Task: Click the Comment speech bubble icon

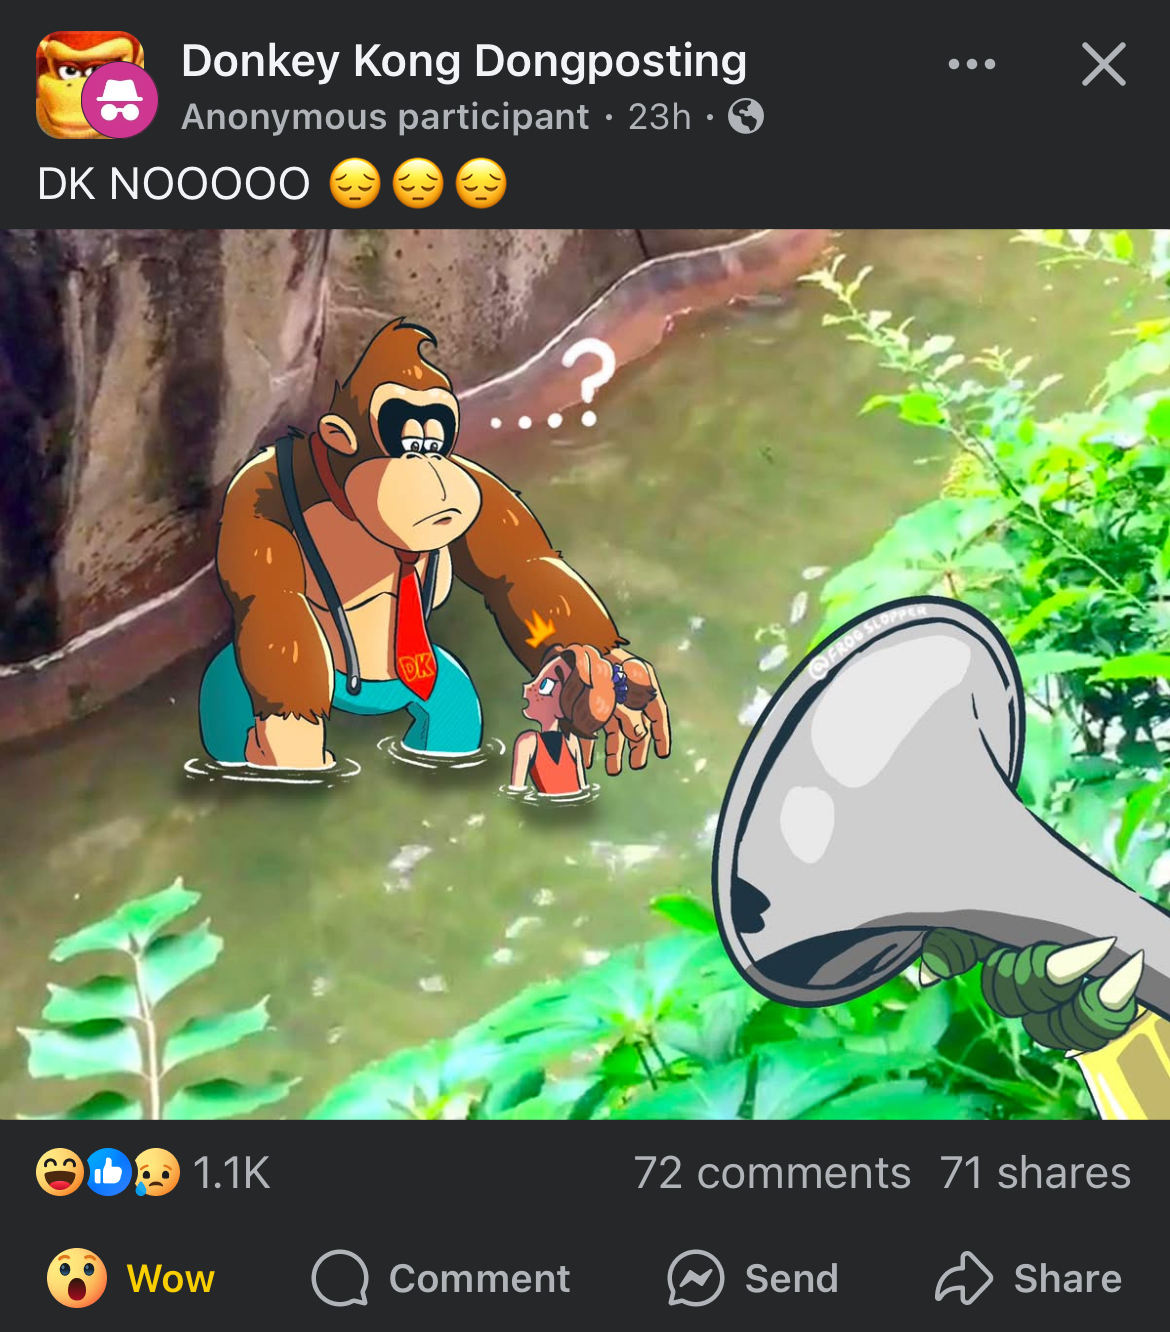Action: [340, 1278]
